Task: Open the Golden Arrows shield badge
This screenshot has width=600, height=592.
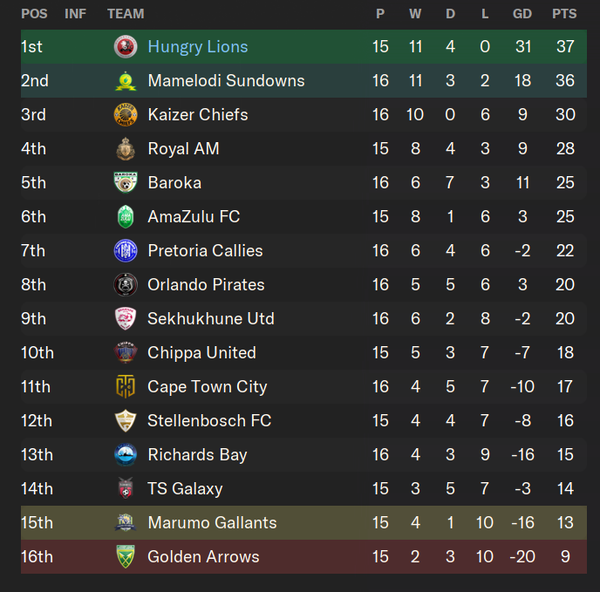Action: (x=126, y=556)
